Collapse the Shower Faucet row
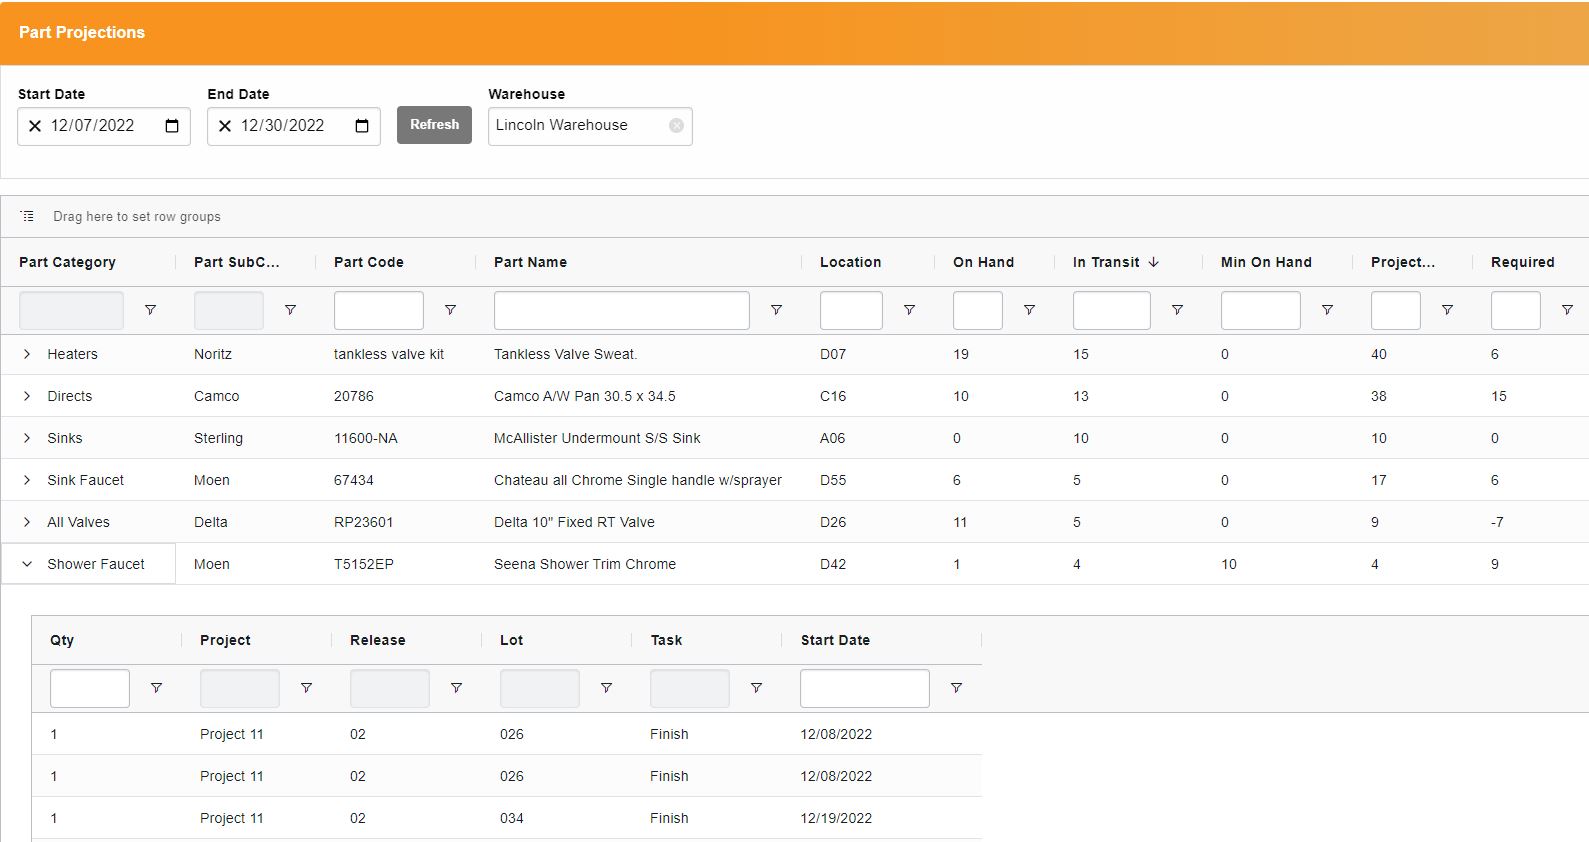The width and height of the screenshot is (1589, 842). (x=27, y=564)
